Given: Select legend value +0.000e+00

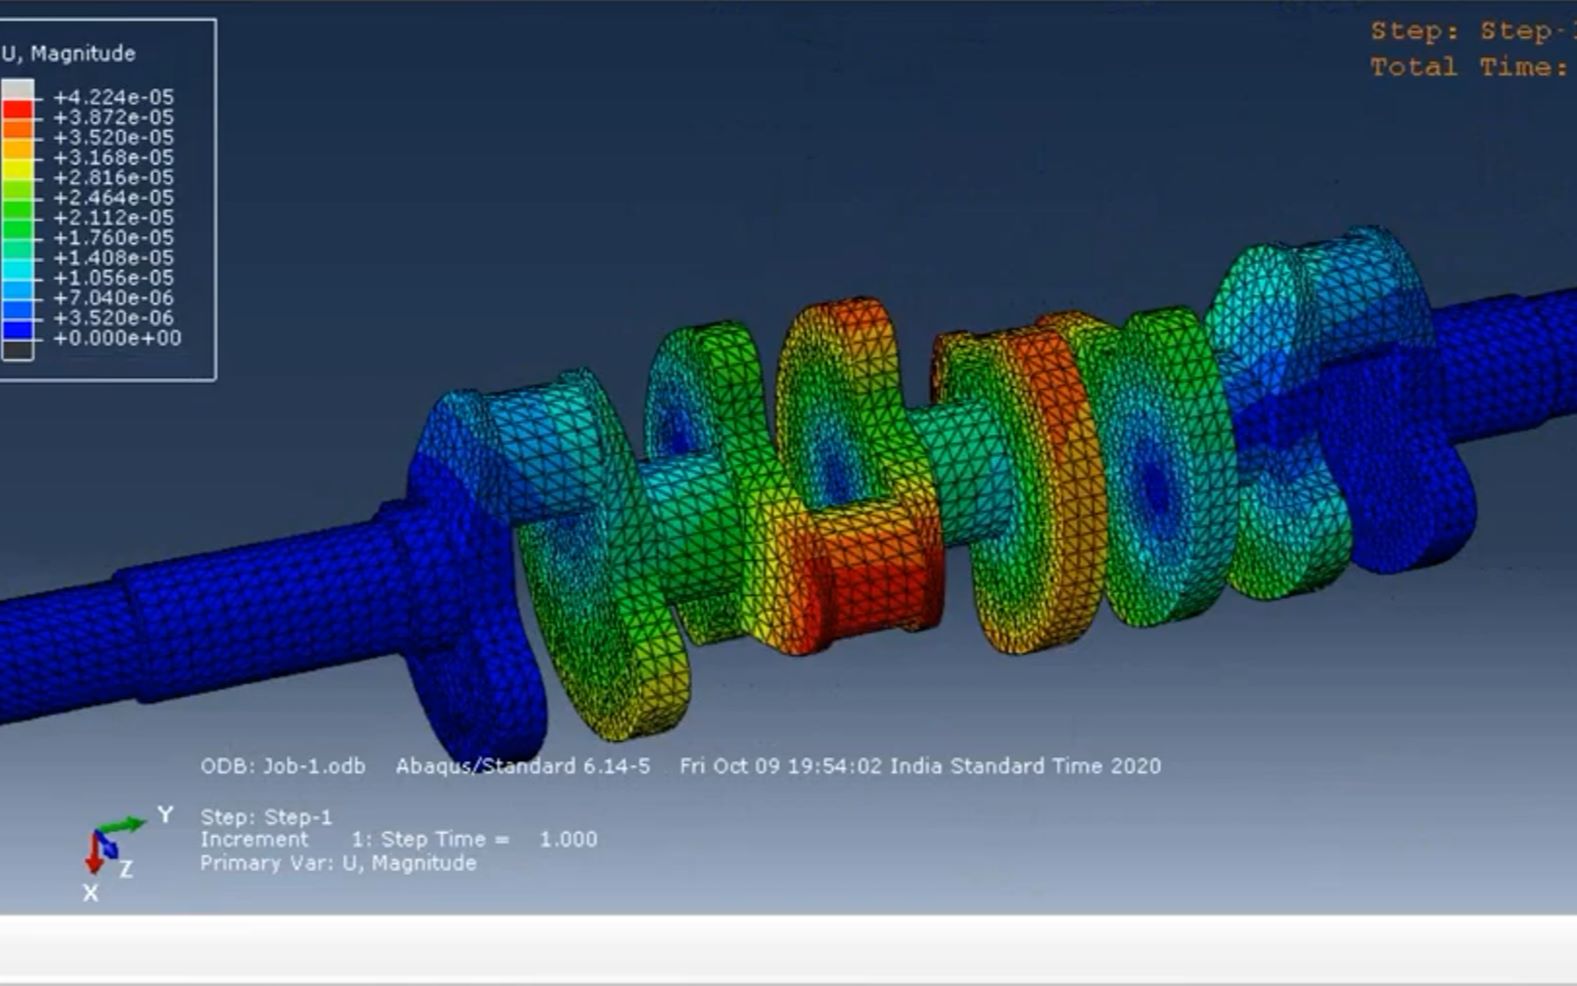Looking at the screenshot, I should pyautogui.click(x=117, y=338).
